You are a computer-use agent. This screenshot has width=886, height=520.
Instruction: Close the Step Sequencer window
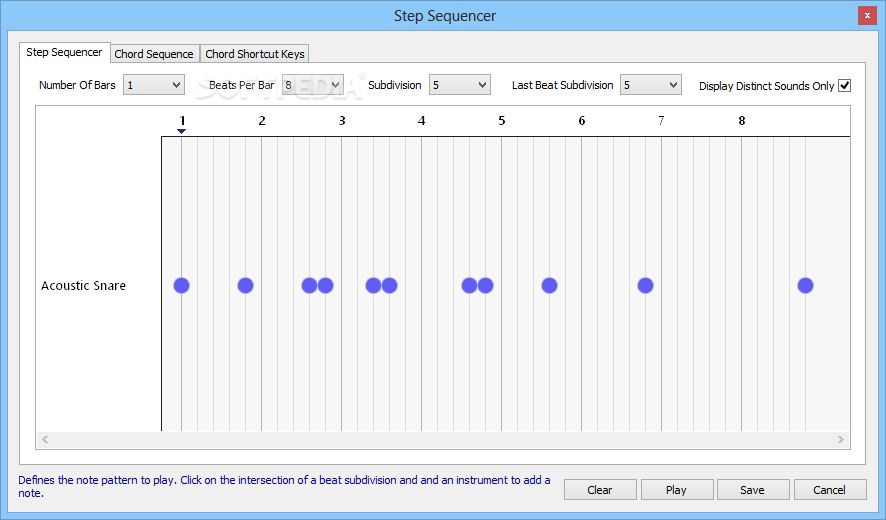[x=867, y=15]
